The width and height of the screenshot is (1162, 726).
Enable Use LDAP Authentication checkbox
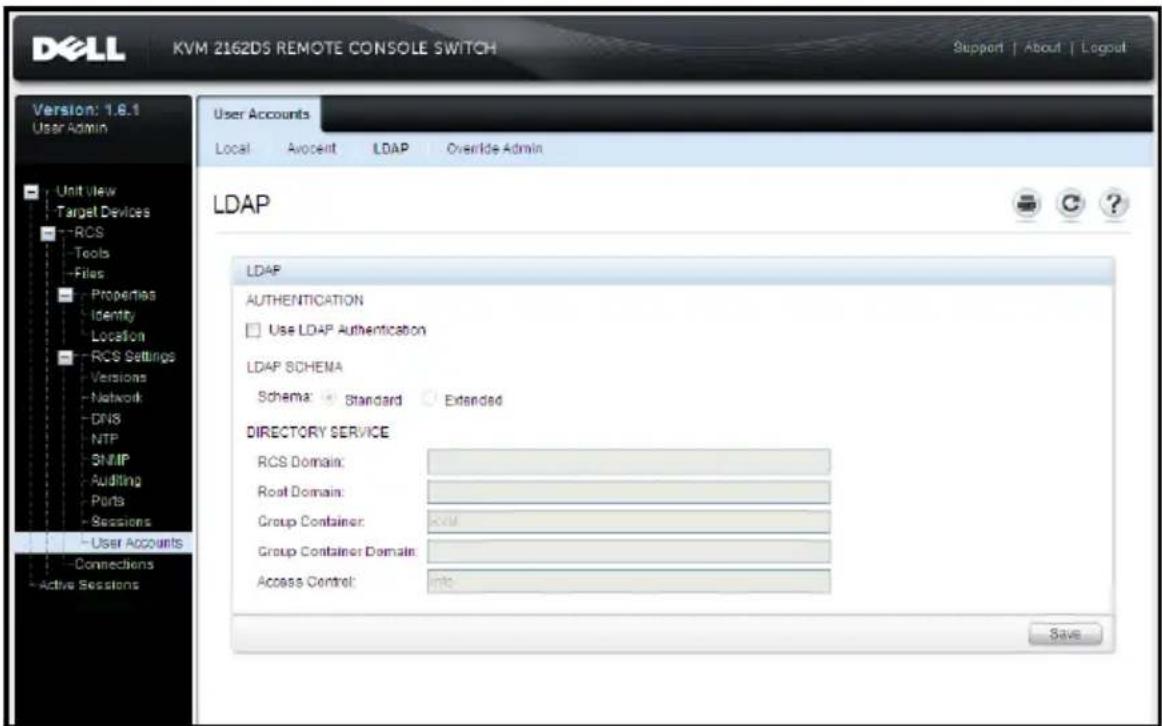pos(254,330)
